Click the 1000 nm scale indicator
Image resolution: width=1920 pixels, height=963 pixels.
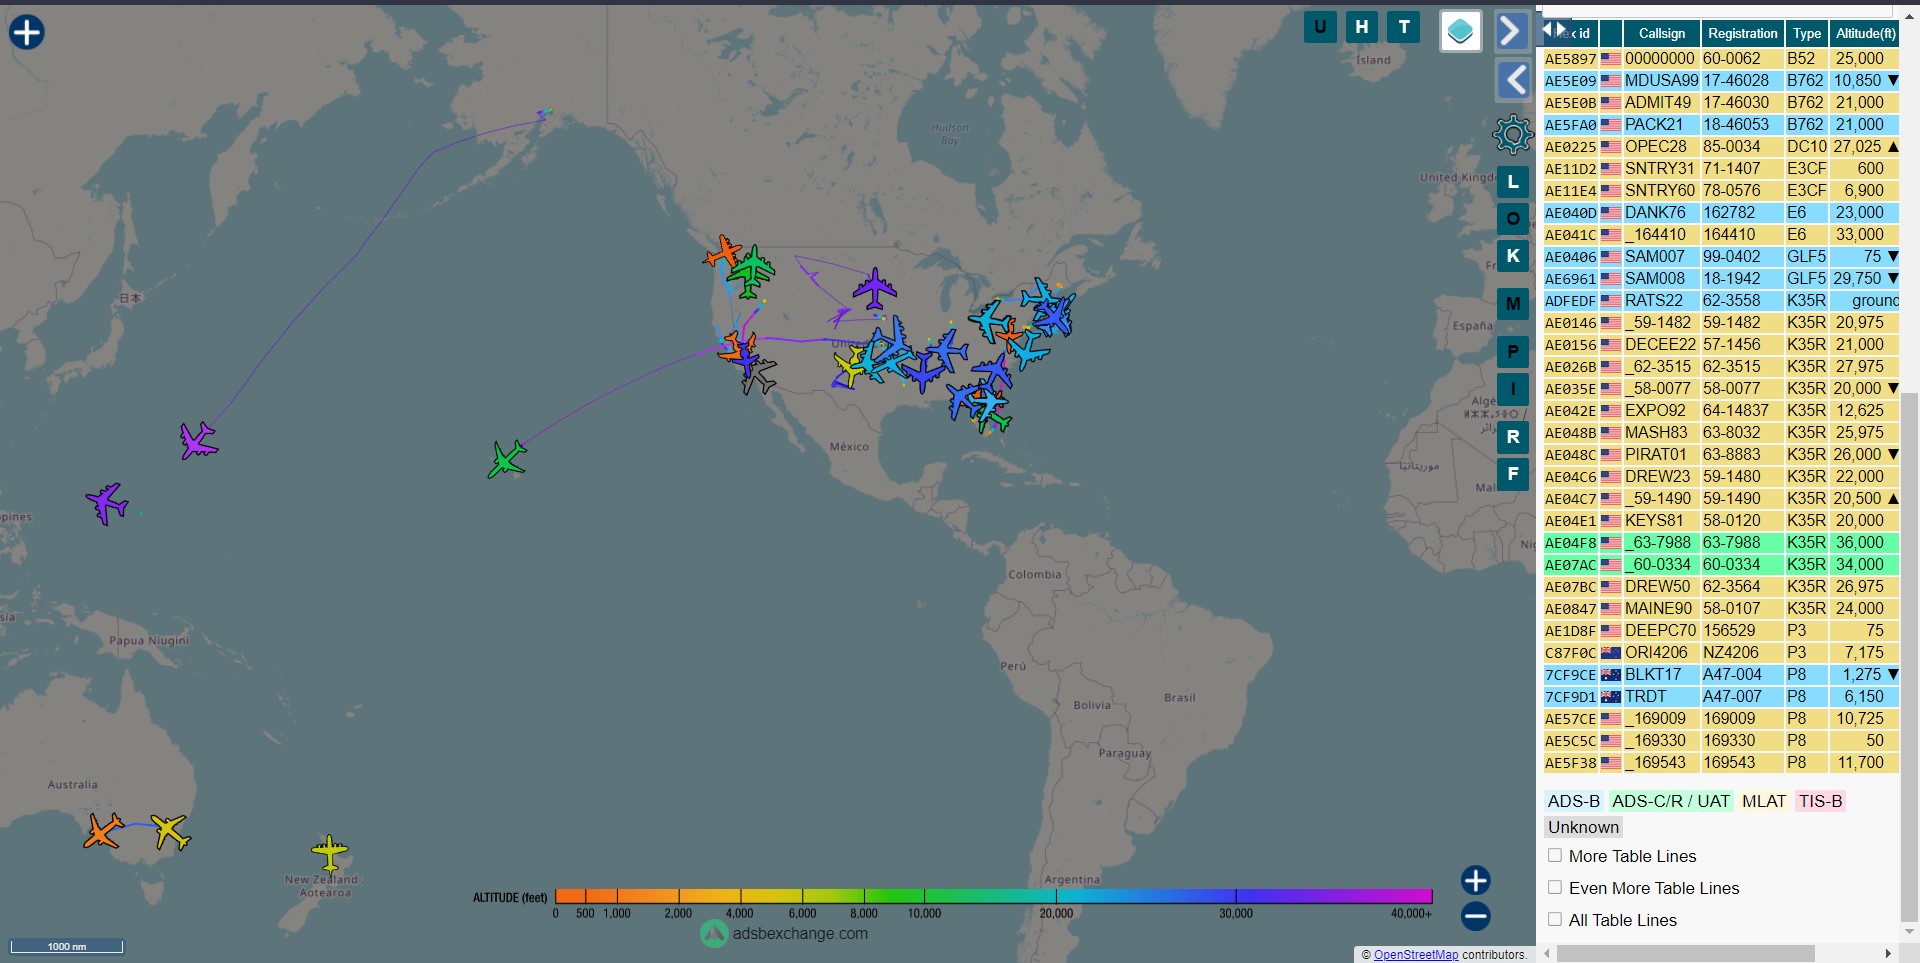tap(67, 946)
